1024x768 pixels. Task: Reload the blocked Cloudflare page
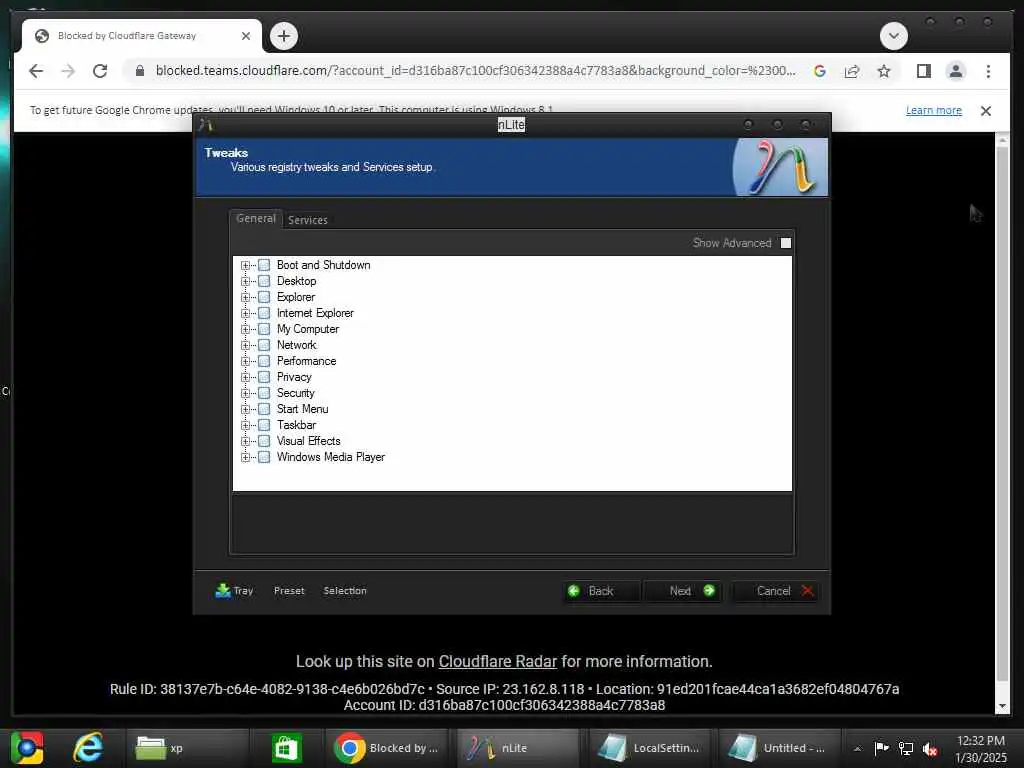100,71
